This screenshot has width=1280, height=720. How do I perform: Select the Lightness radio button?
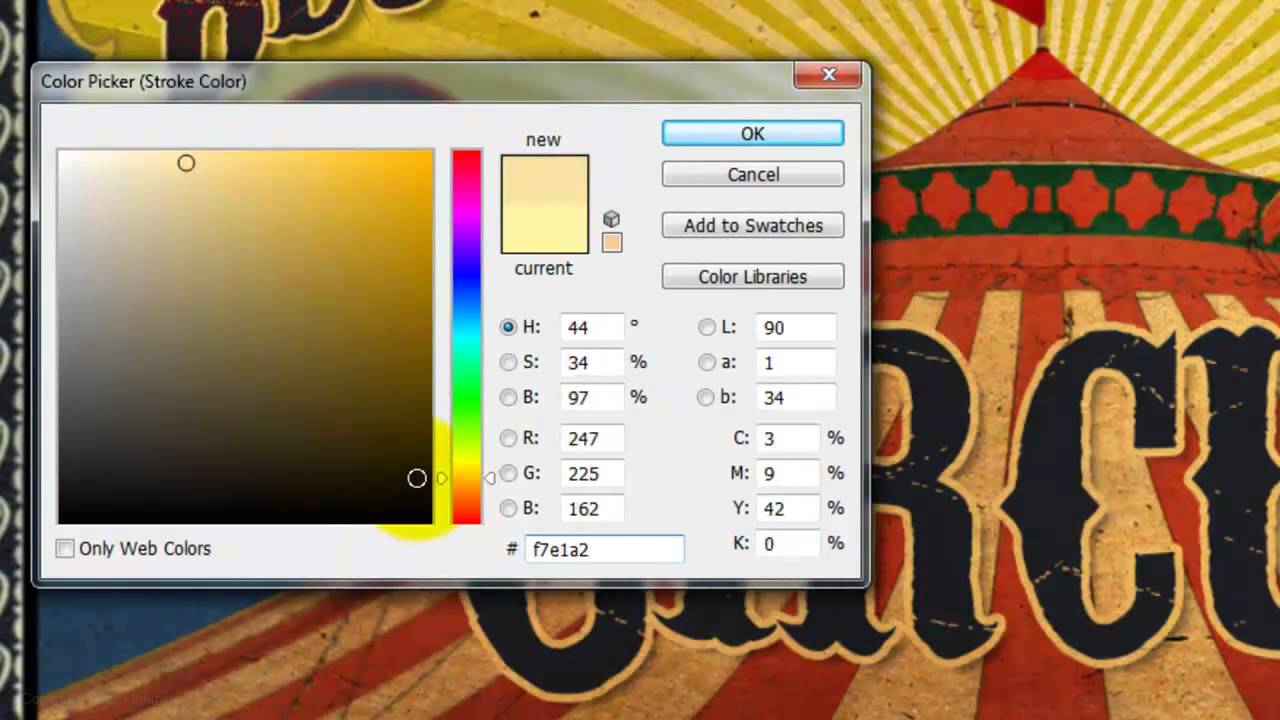tap(707, 327)
